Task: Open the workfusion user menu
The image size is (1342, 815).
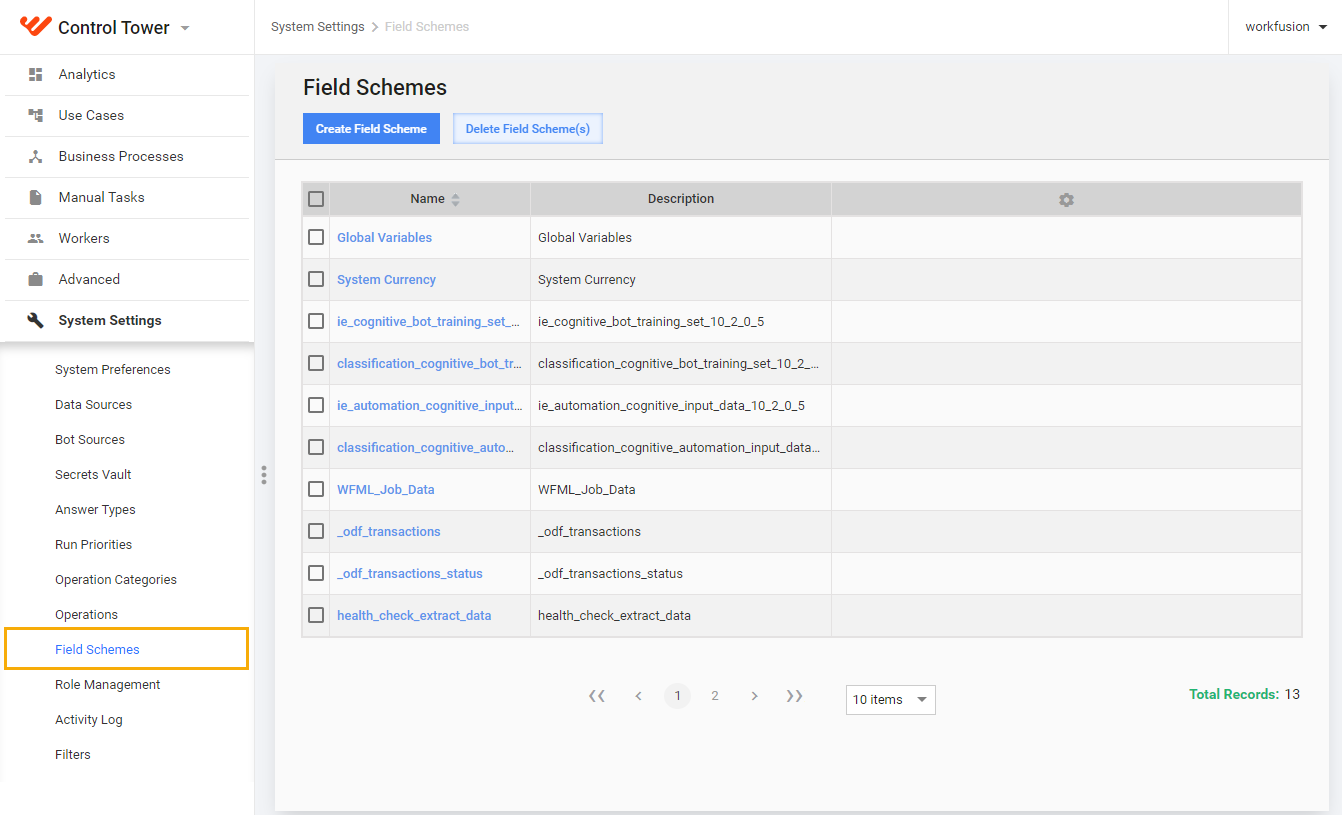Action: click(x=1286, y=27)
